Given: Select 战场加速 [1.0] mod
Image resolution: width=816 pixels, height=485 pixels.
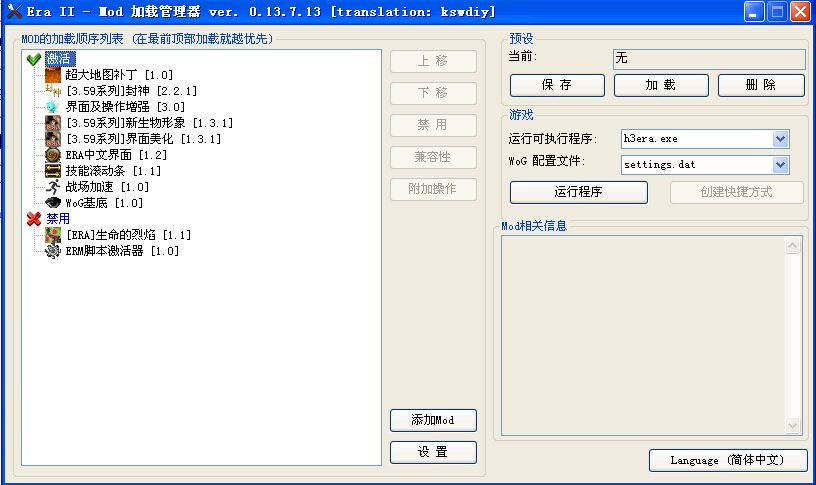Looking at the screenshot, I should pyautogui.click(x=107, y=187).
